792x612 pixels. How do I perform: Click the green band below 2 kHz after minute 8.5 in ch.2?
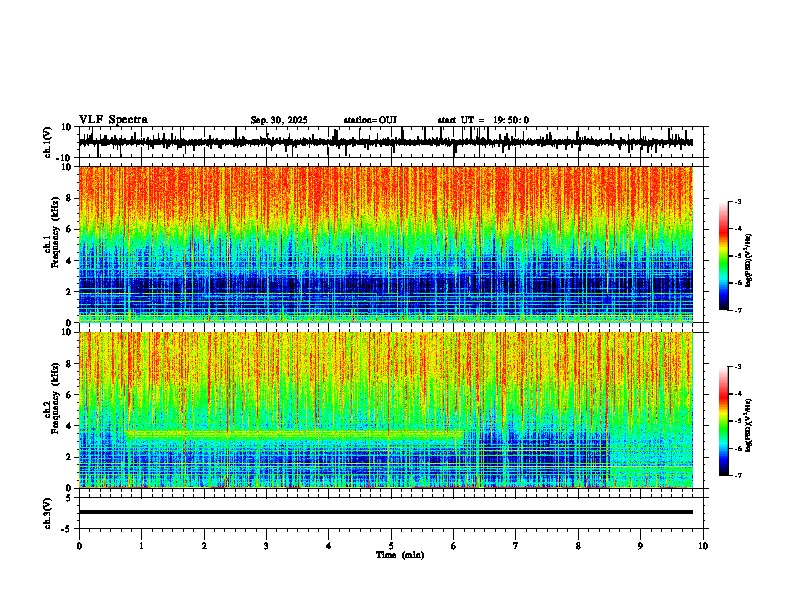[x=651, y=470]
